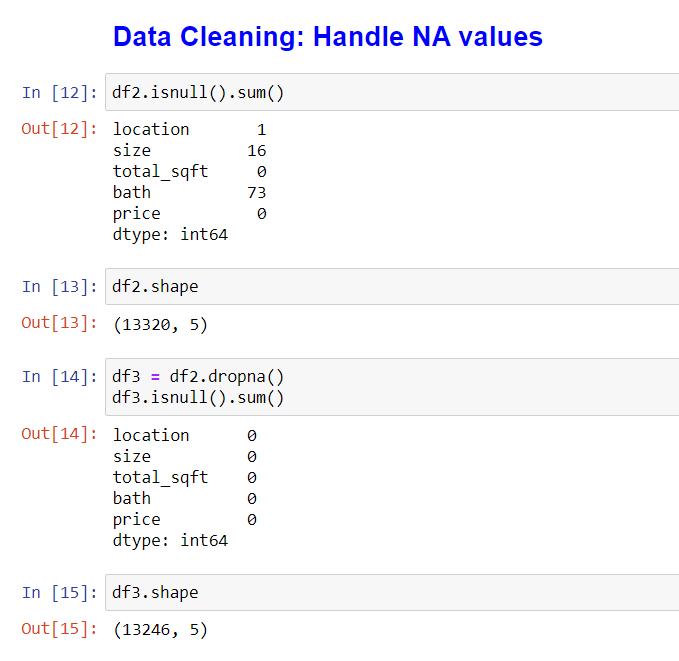Click the location row in Out[14]
Viewport: 679px width, 661px height.
185,435
